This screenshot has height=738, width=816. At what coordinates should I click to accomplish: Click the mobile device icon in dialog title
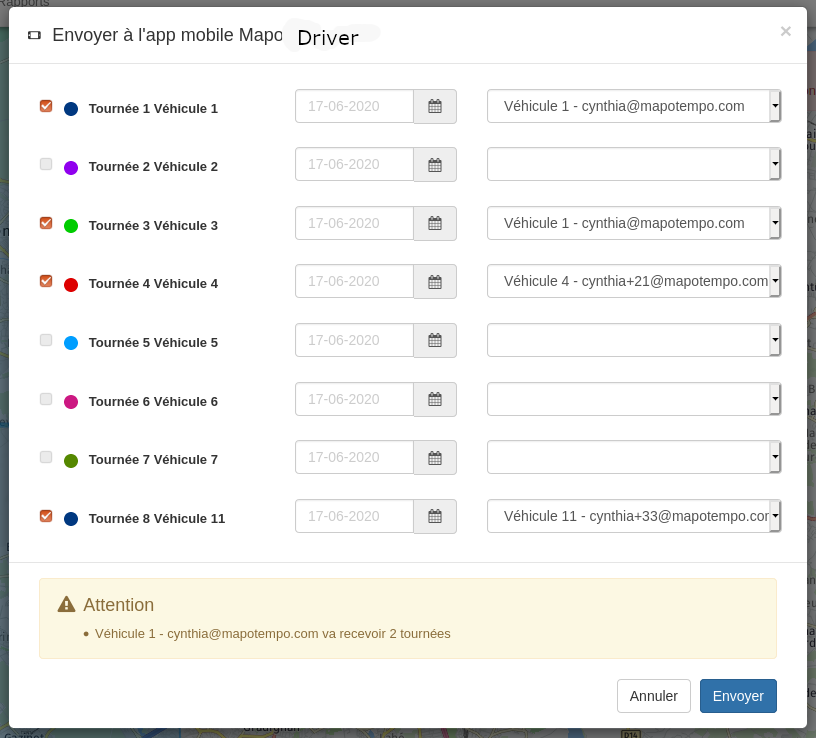pos(34,35)
